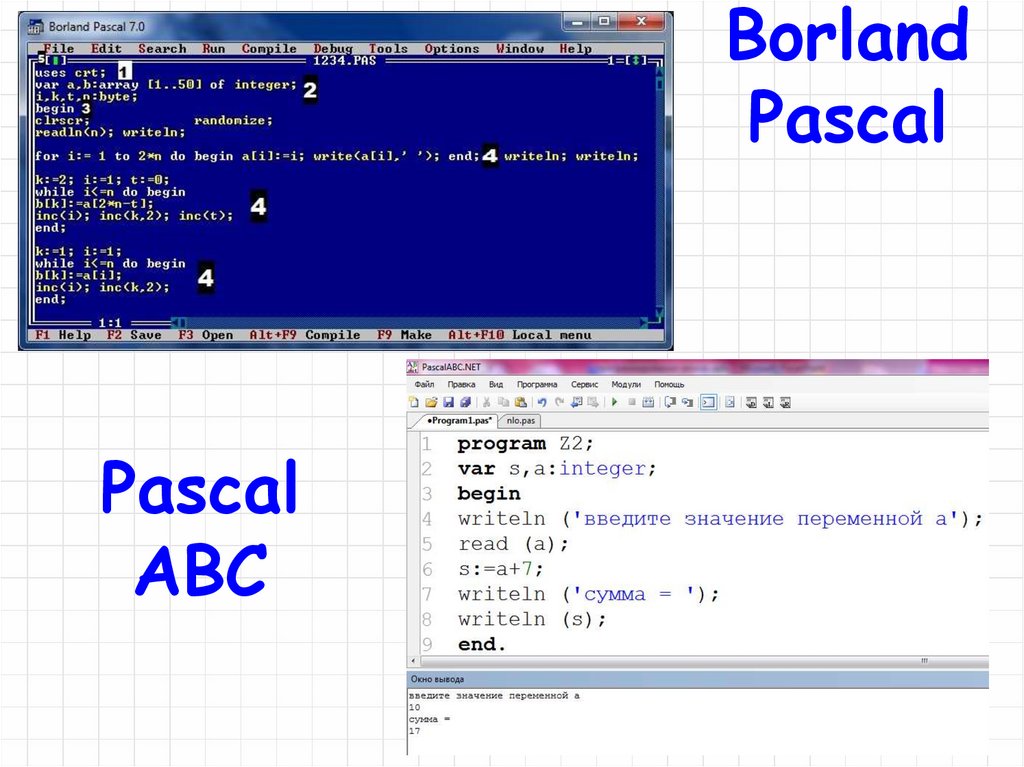The width and height of the screenshot is (1024, 767).
Task: Click 'uses crt;' line in Borland editor
Action: (x=70, y=73)
